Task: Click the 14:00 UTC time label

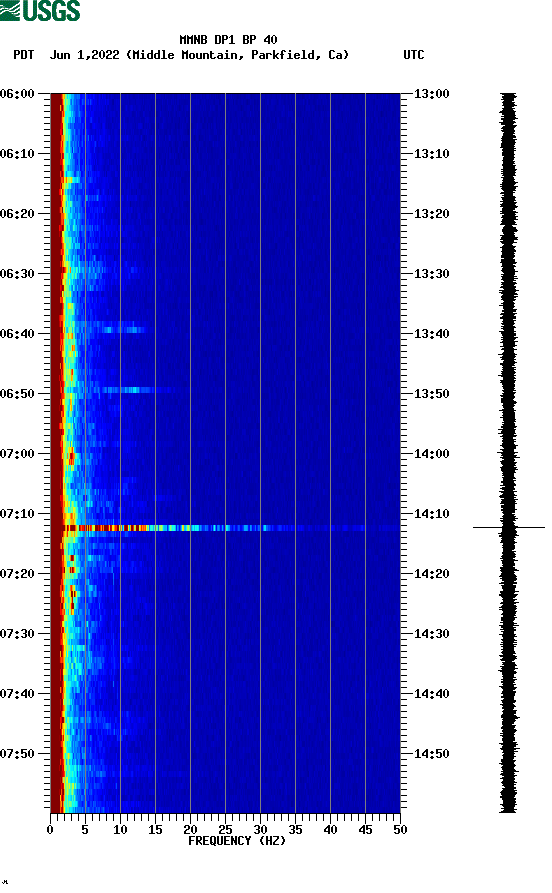Action: 431,453
